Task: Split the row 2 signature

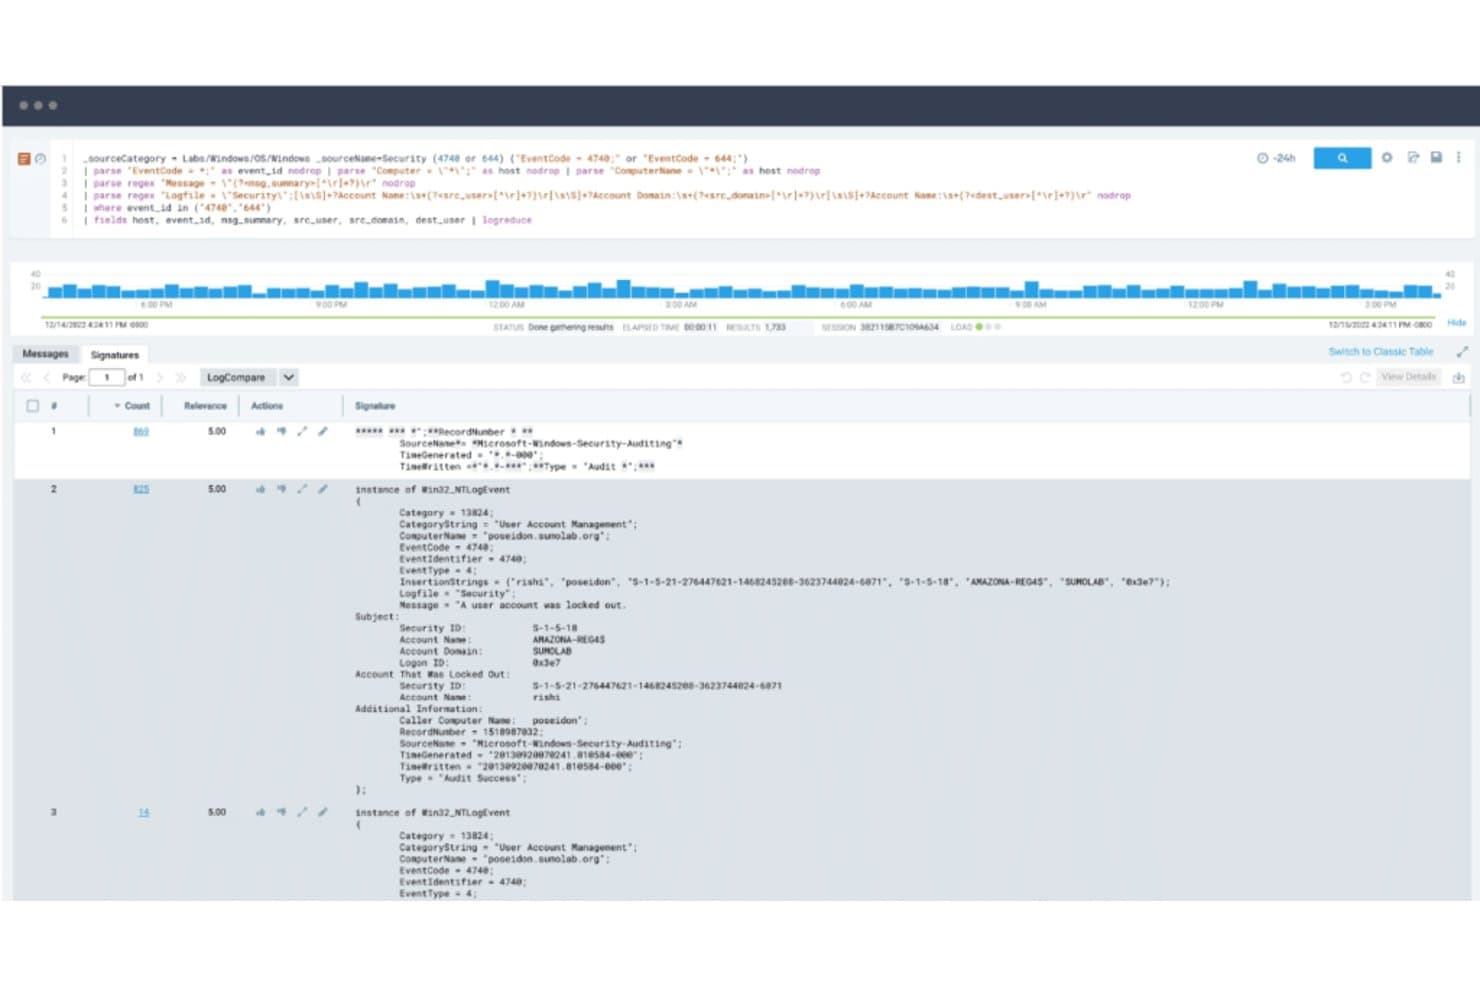Action: pyautogui.click(x=302, y=490)
